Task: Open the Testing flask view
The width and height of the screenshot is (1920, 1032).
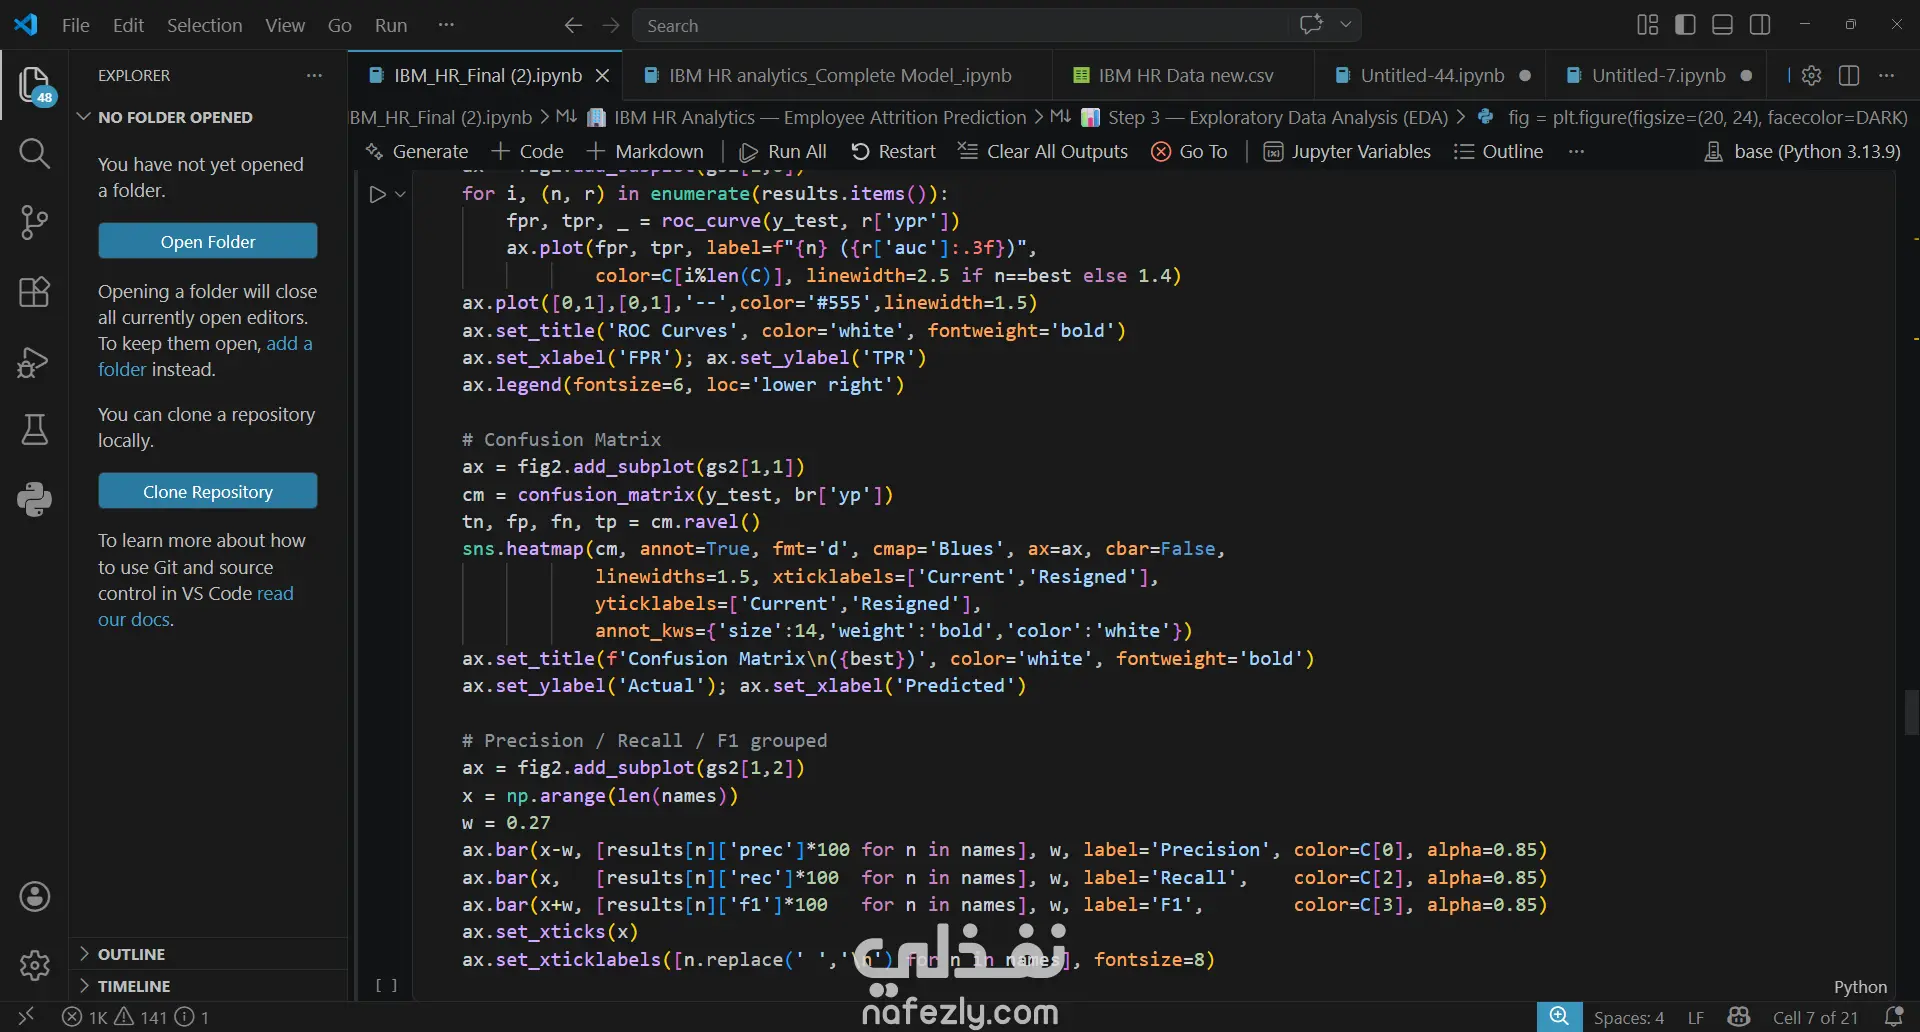Action: tap(35, 430)
